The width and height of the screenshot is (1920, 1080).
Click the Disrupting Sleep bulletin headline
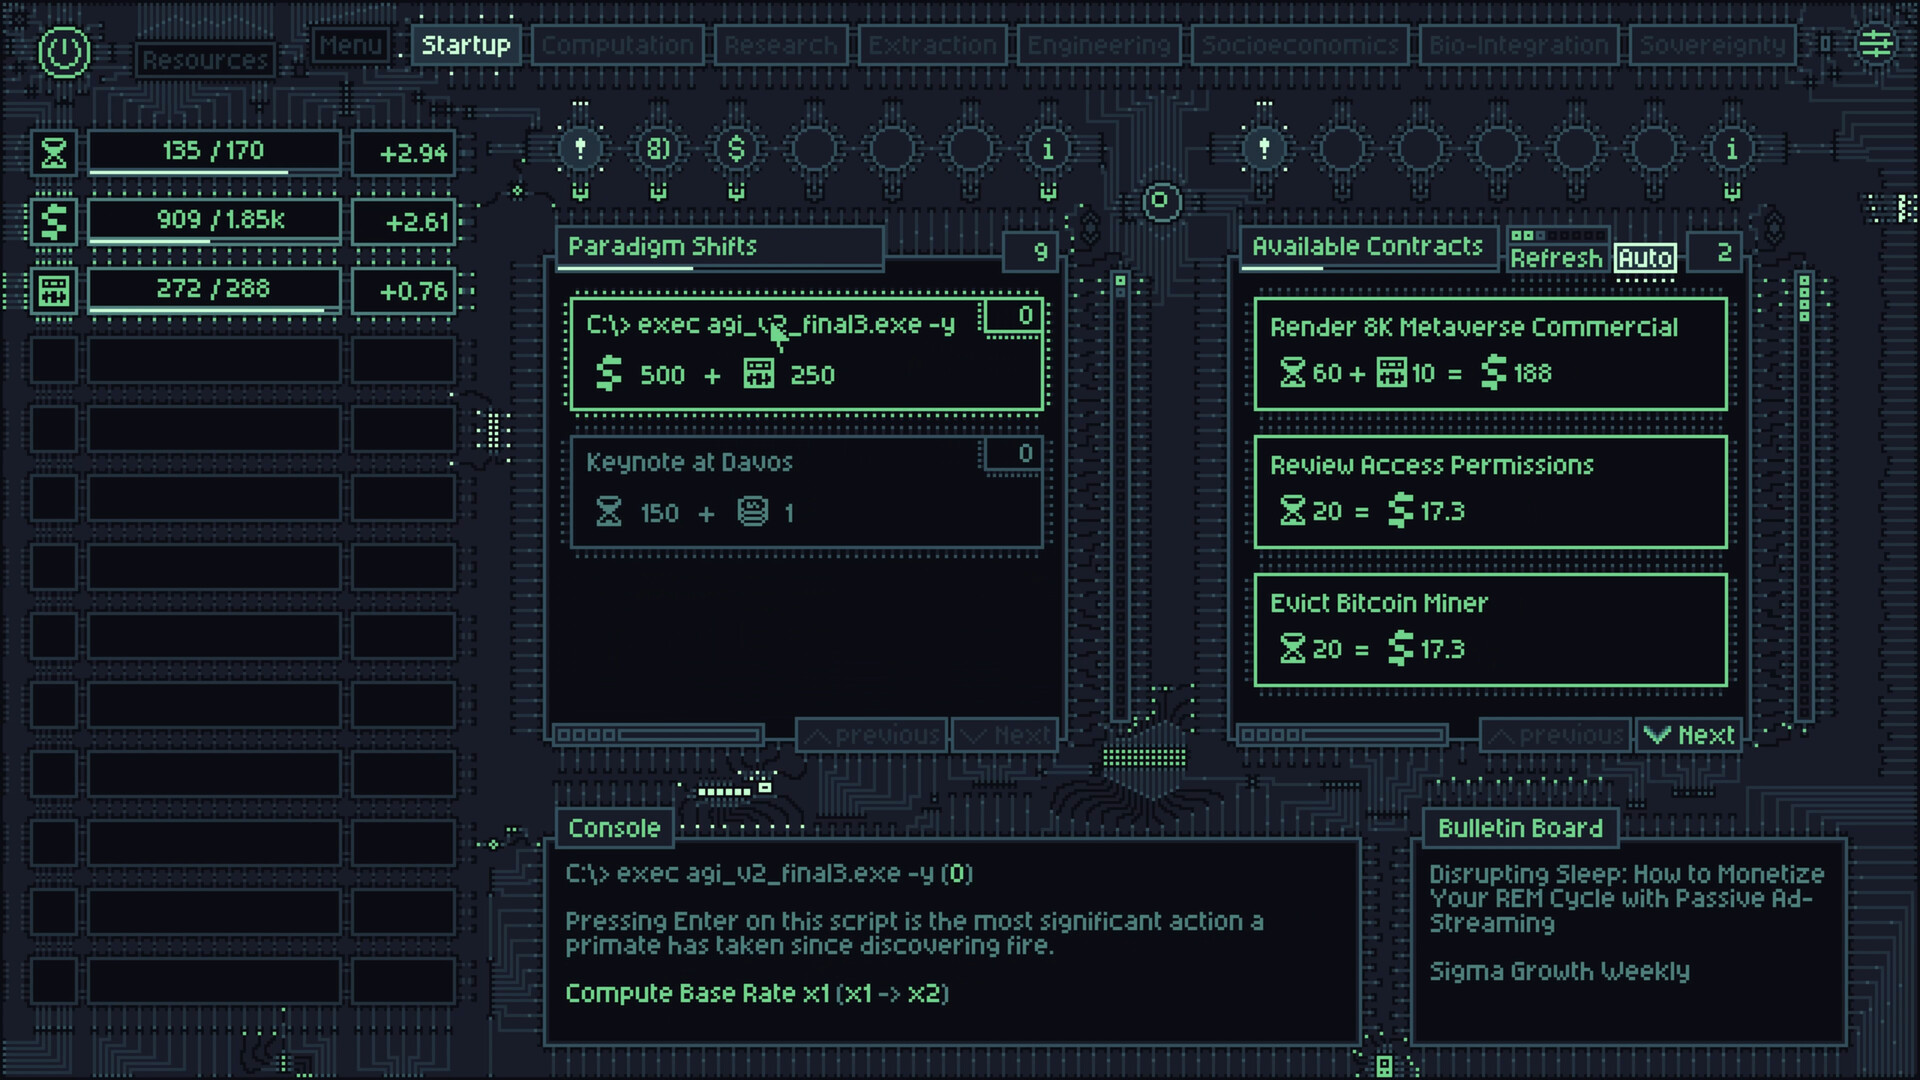[1627, 898]
